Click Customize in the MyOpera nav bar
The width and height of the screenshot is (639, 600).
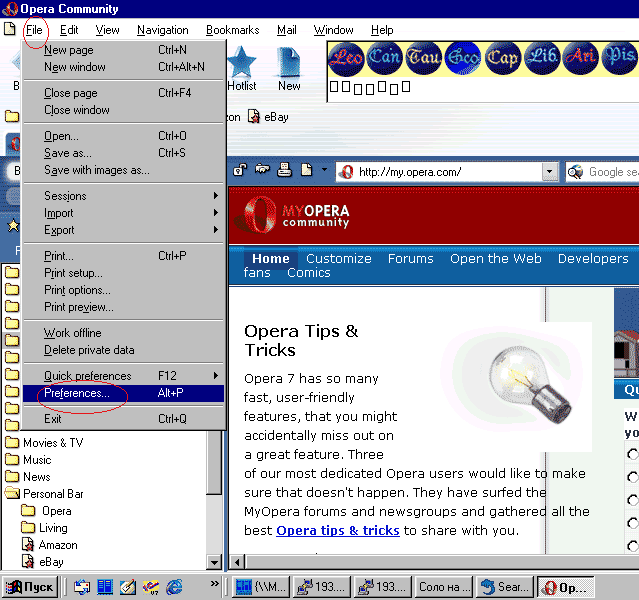pyautogui.click(x=339, y=258)
